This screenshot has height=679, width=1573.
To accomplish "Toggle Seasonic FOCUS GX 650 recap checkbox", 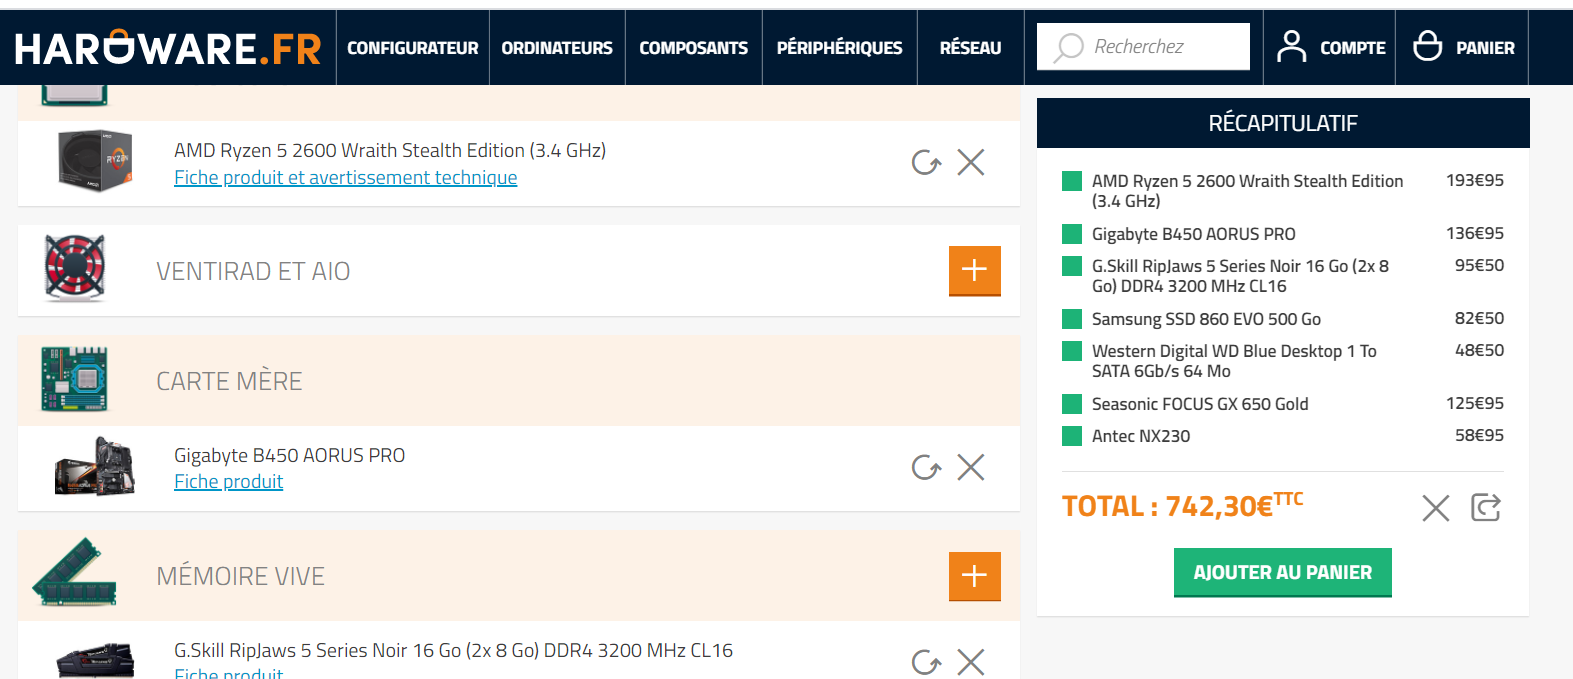I will coord(1072,404).
